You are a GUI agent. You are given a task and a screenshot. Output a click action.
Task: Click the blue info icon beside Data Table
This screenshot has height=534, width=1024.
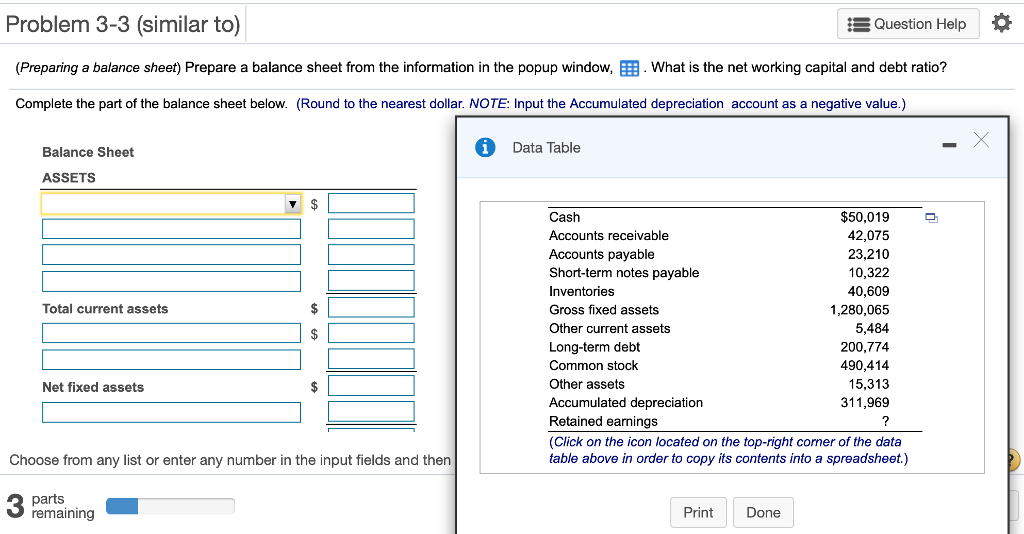coord(485,148)
